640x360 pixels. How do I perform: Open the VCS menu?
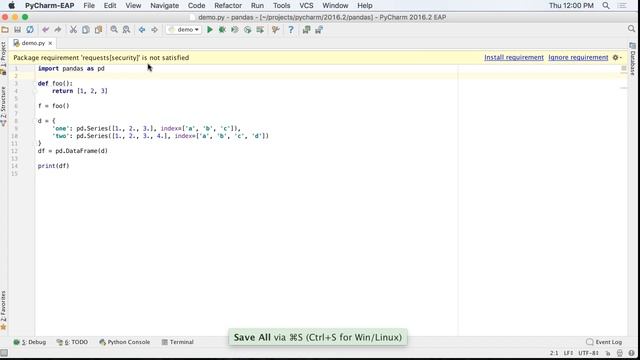tap(306, 6)
